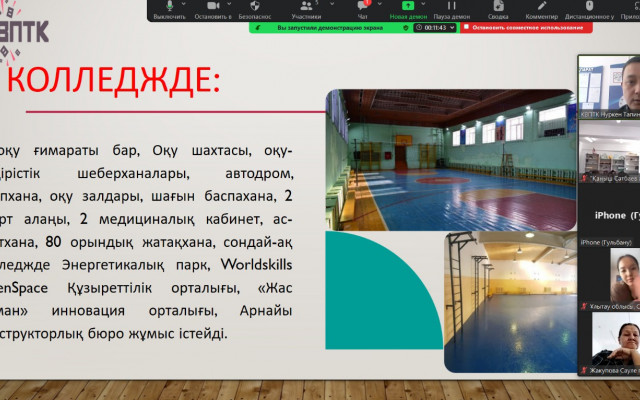Select Жакупова Сауле's video thumbnail
This screenshot has width=640, height=400.
click(x=608, y=340)
